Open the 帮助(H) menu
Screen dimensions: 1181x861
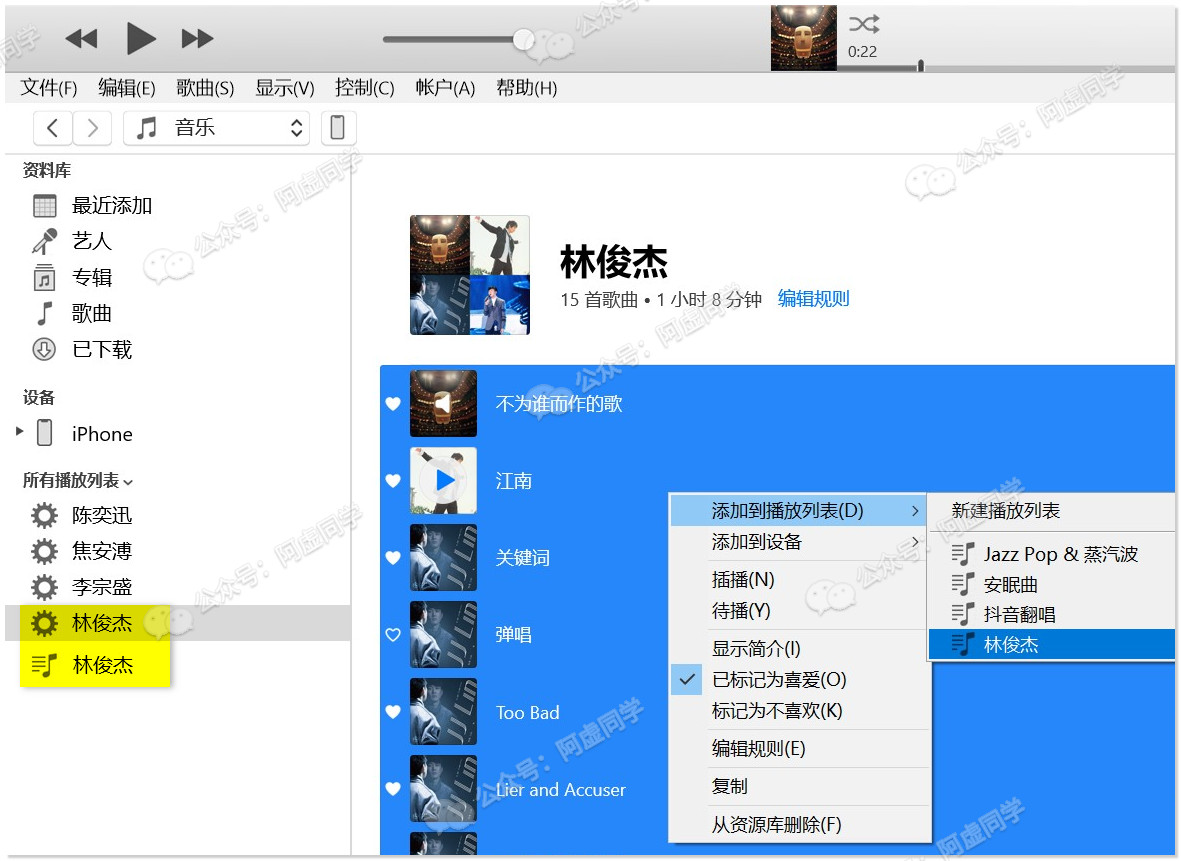[526, 88]
